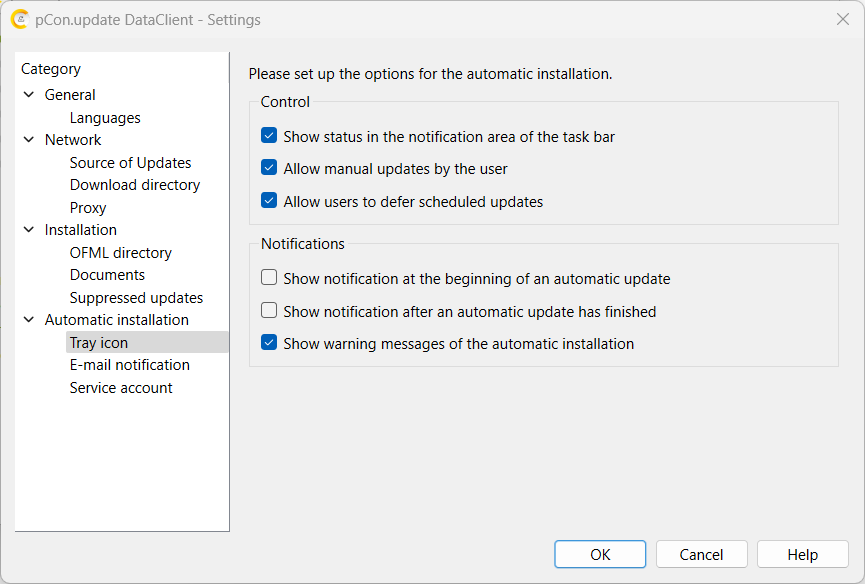Select Automatic installation category
The width and height of the screenshot is (865, 584).
(116, 320)
